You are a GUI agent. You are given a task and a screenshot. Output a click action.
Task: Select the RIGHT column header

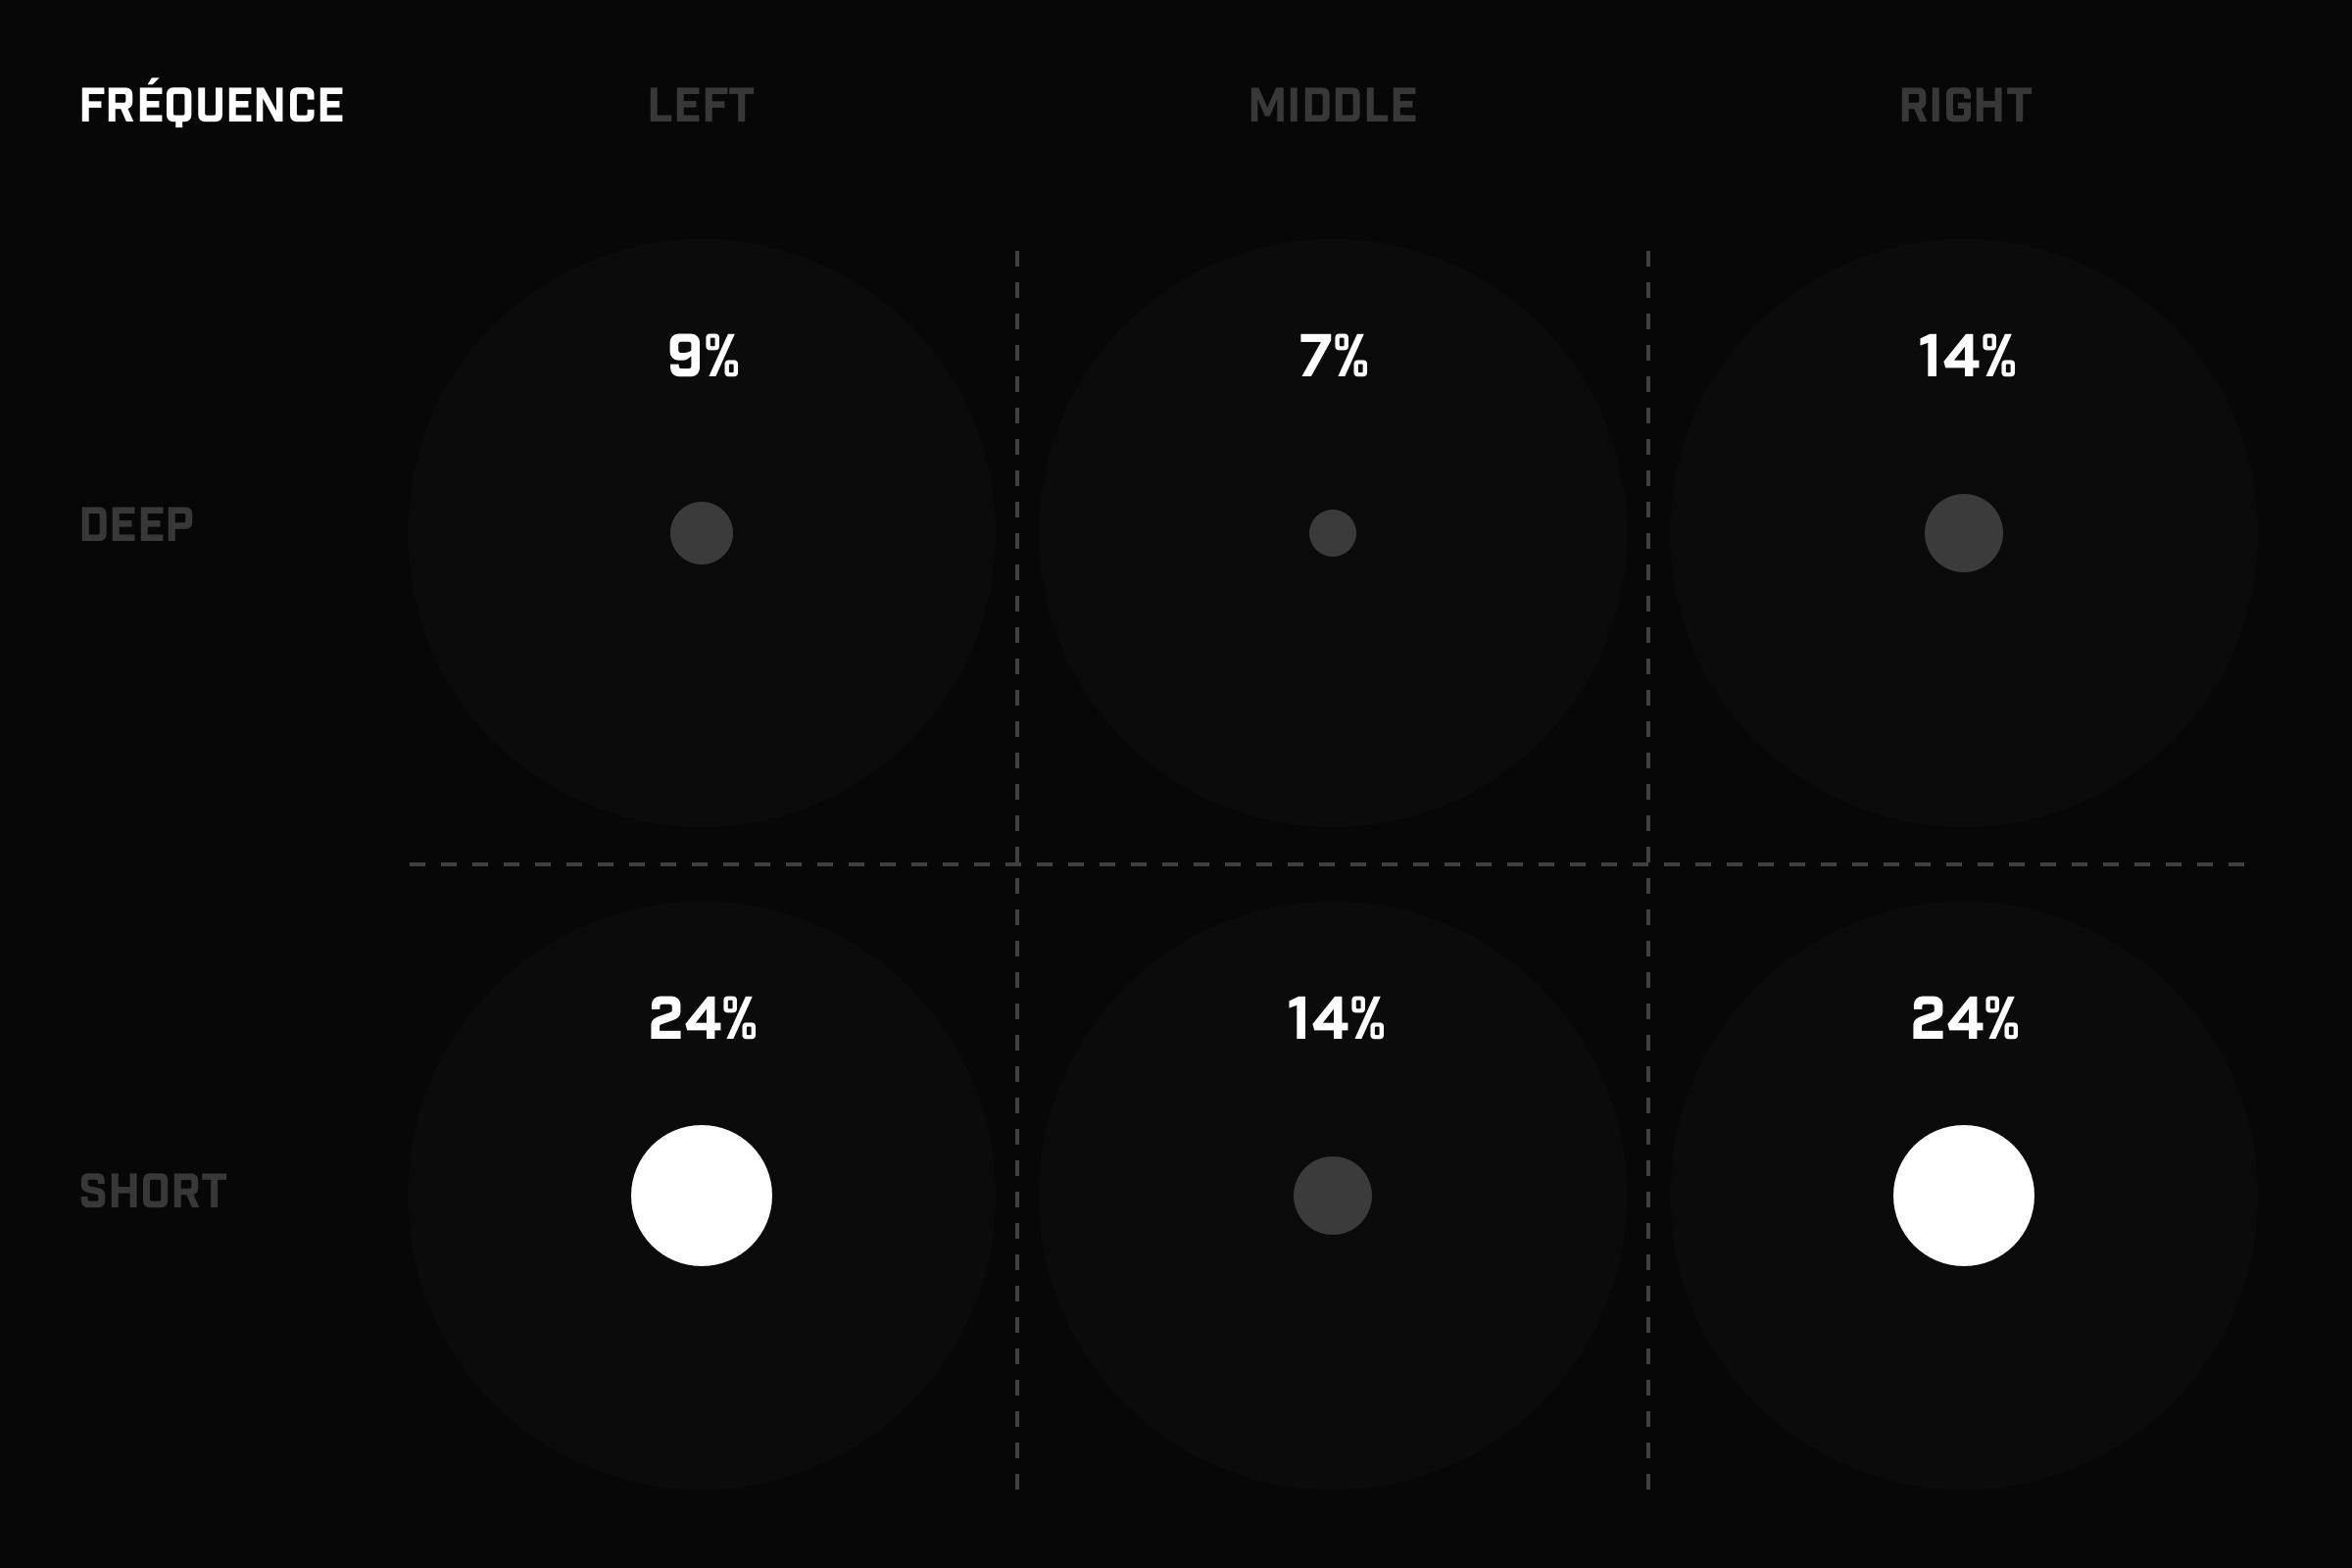click(x=1964, y=106)
